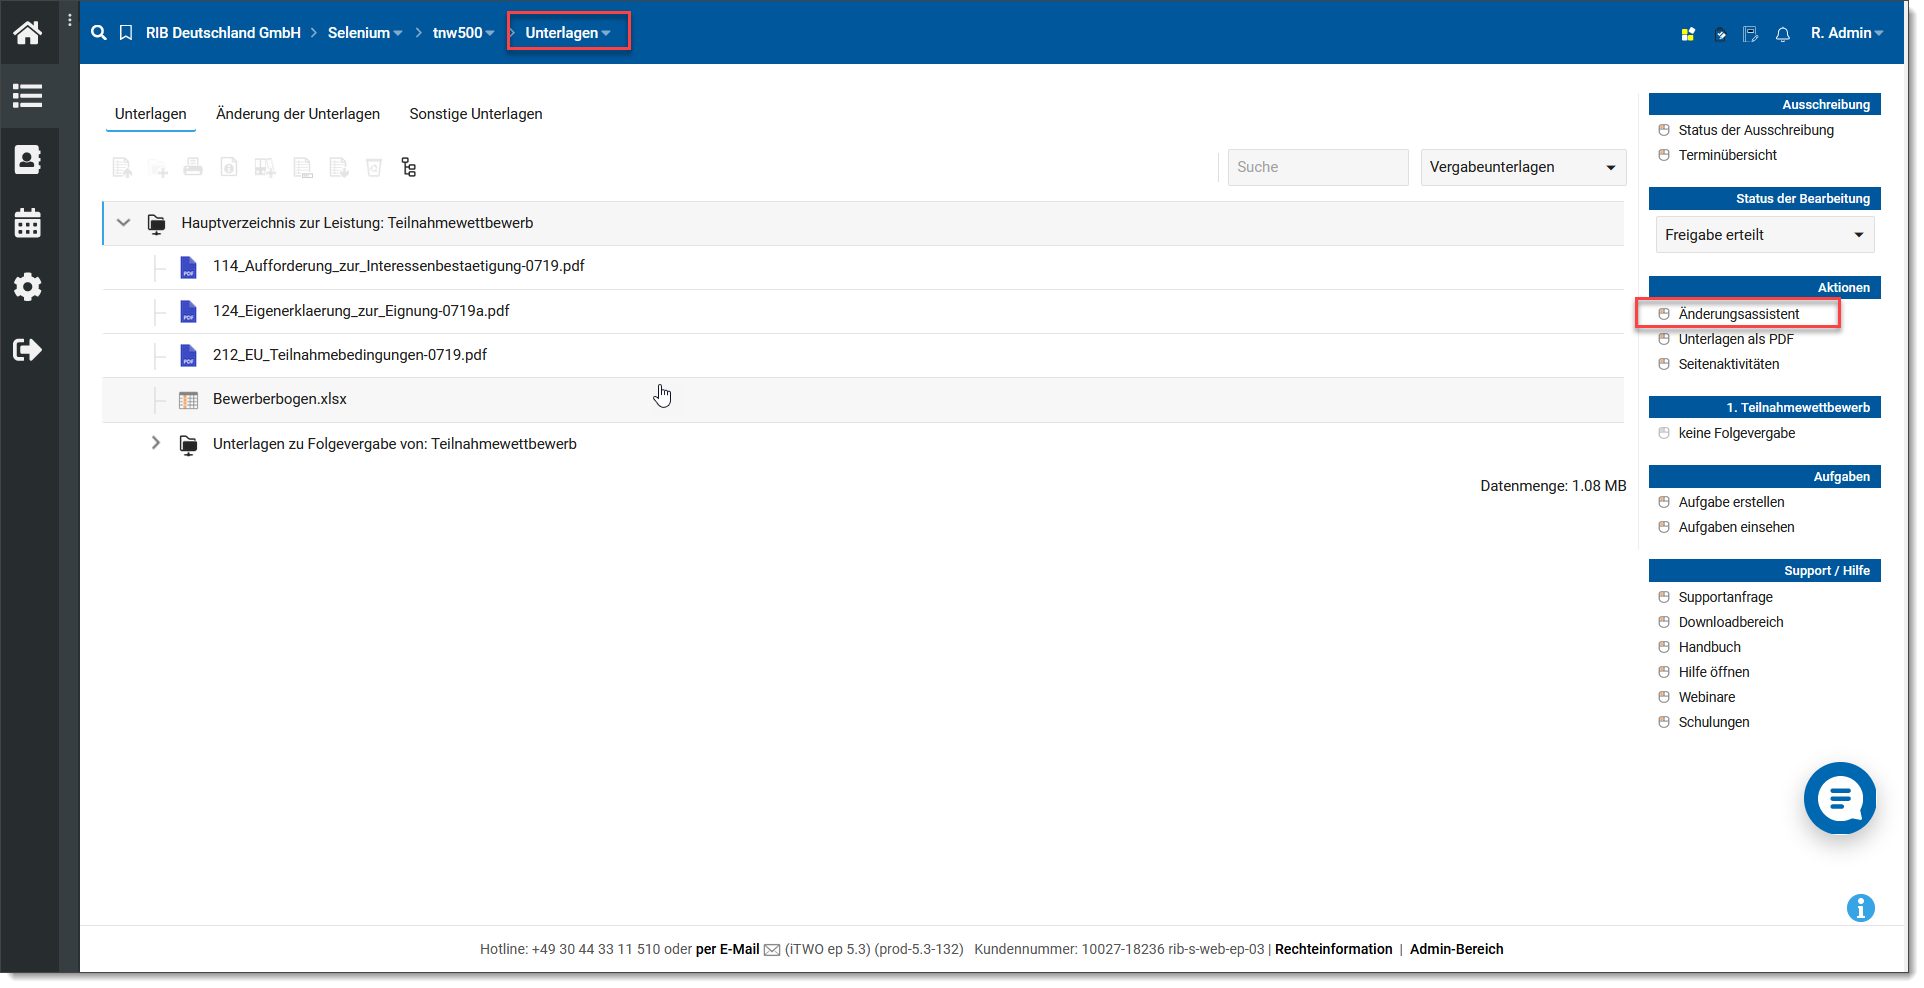Click into the Suche search field
Screen dimensions: 1924x988
pyautogui.click(x=1317, y=168)
